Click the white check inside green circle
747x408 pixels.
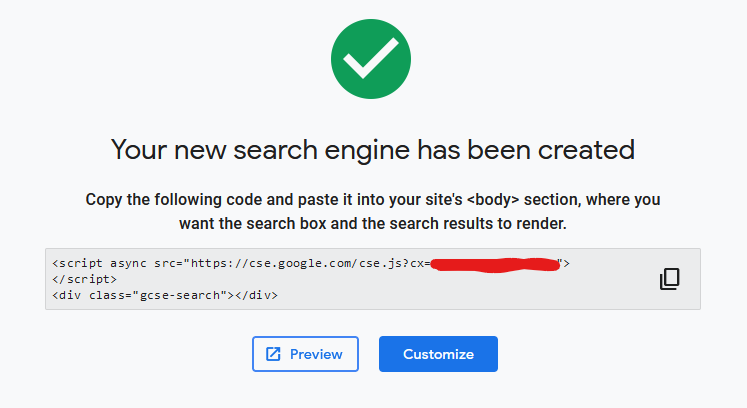(x=372, y=62)
